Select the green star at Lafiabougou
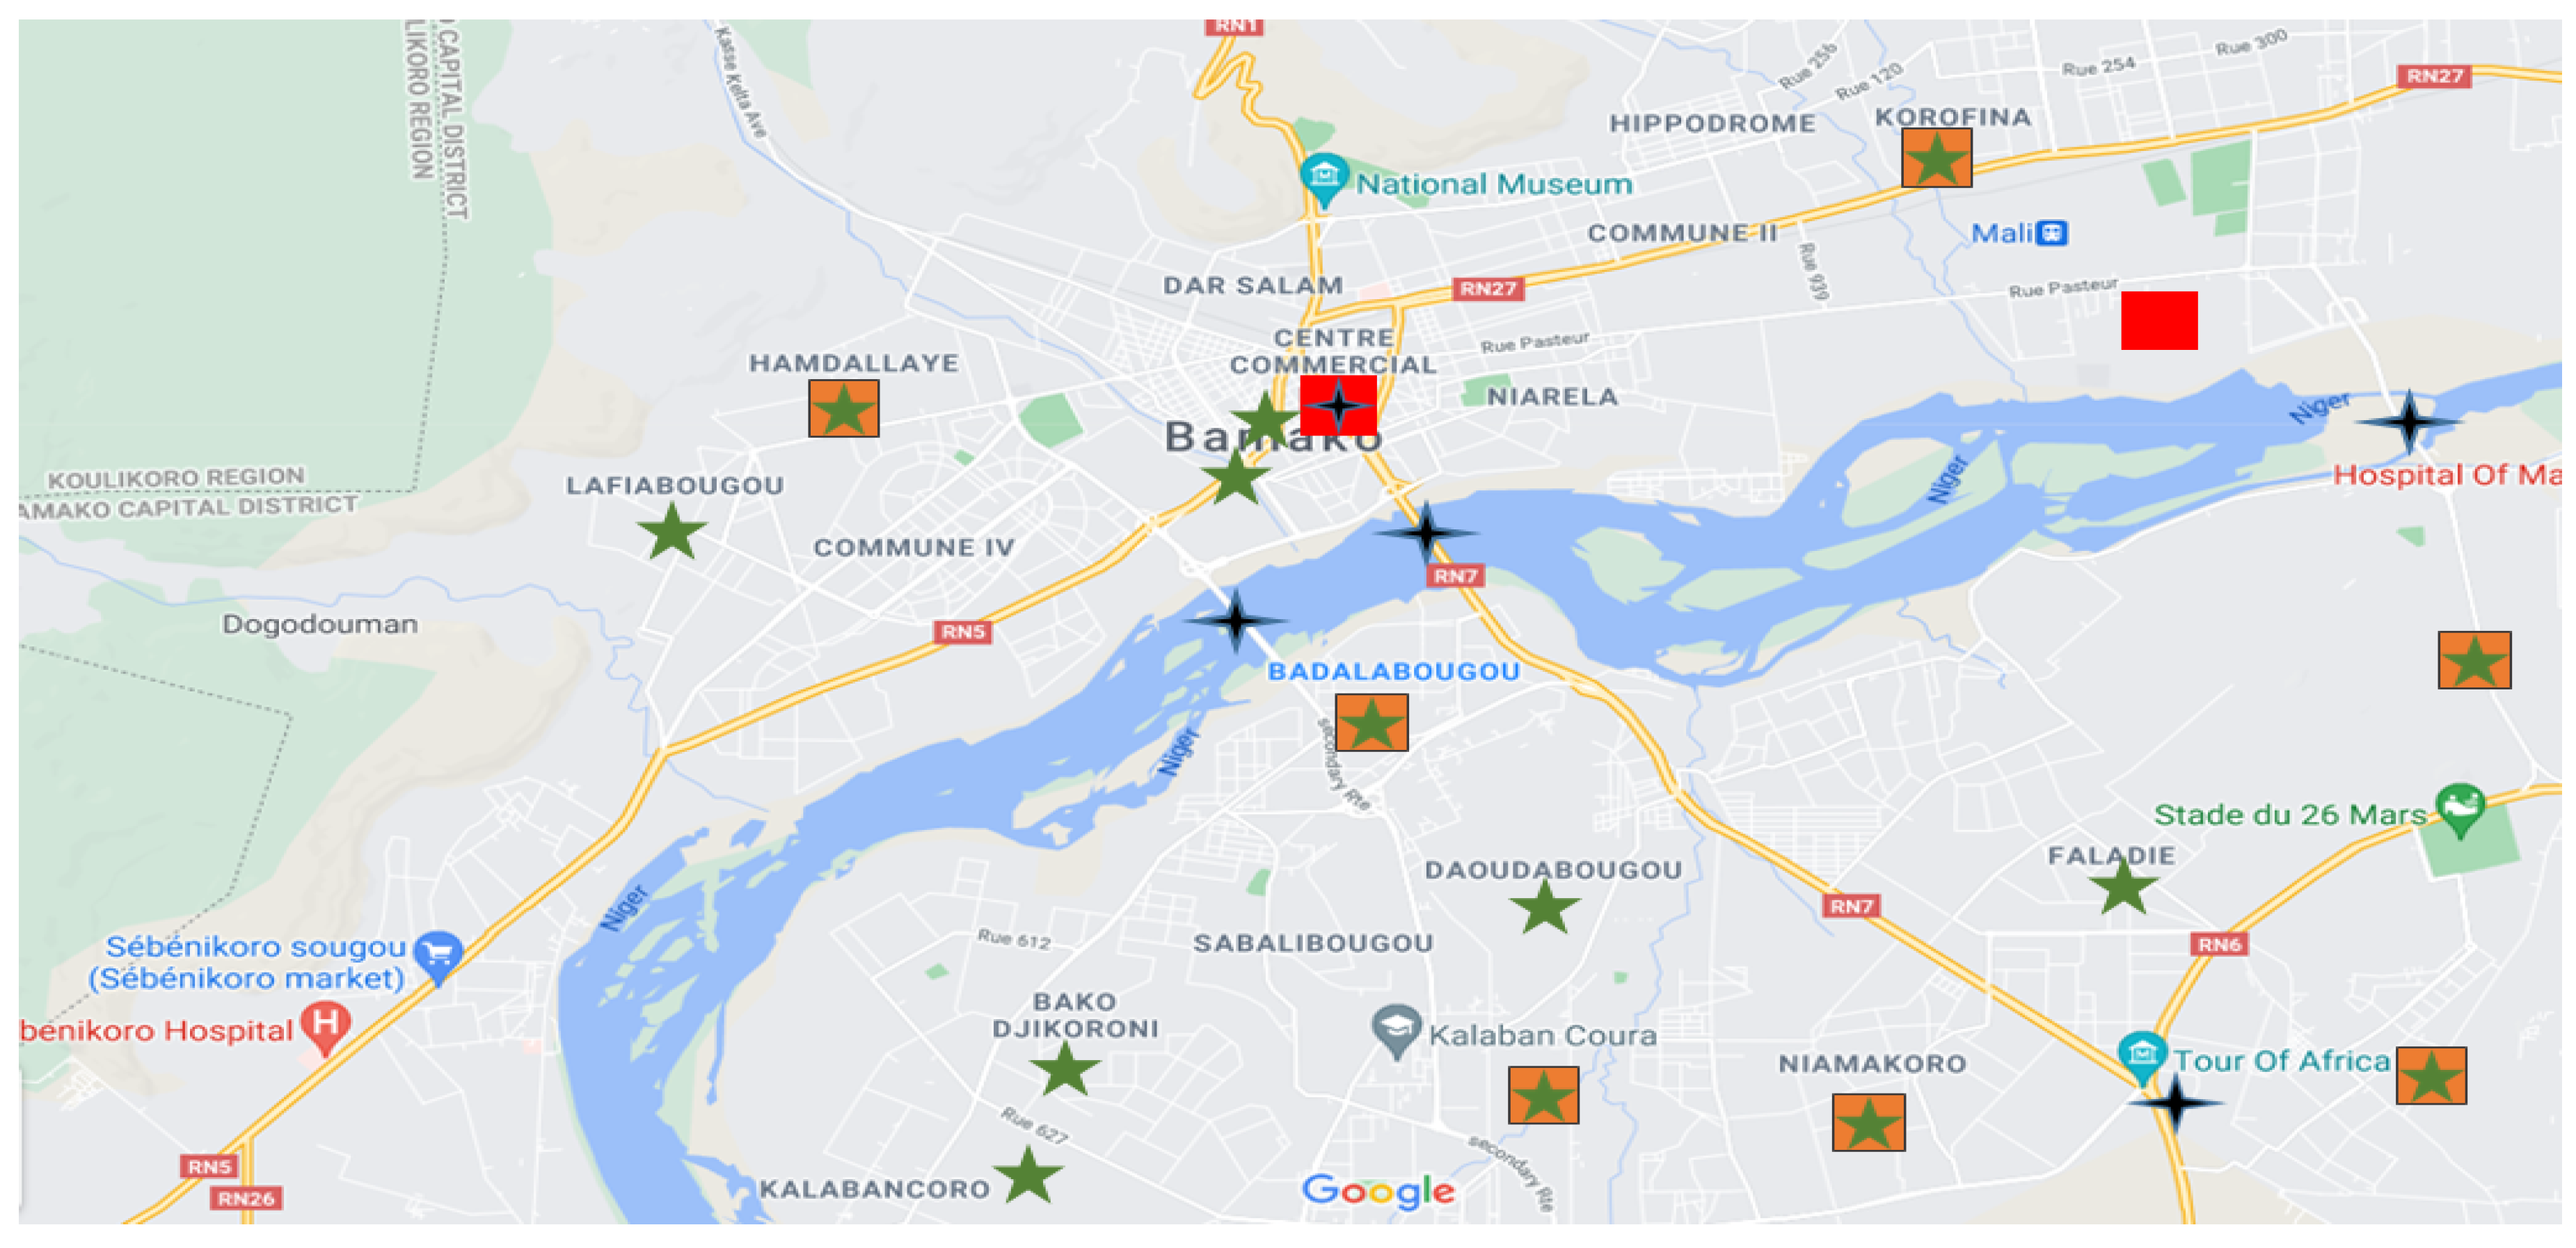Screen dimensions: 2576x1248 tap(672, 531)
